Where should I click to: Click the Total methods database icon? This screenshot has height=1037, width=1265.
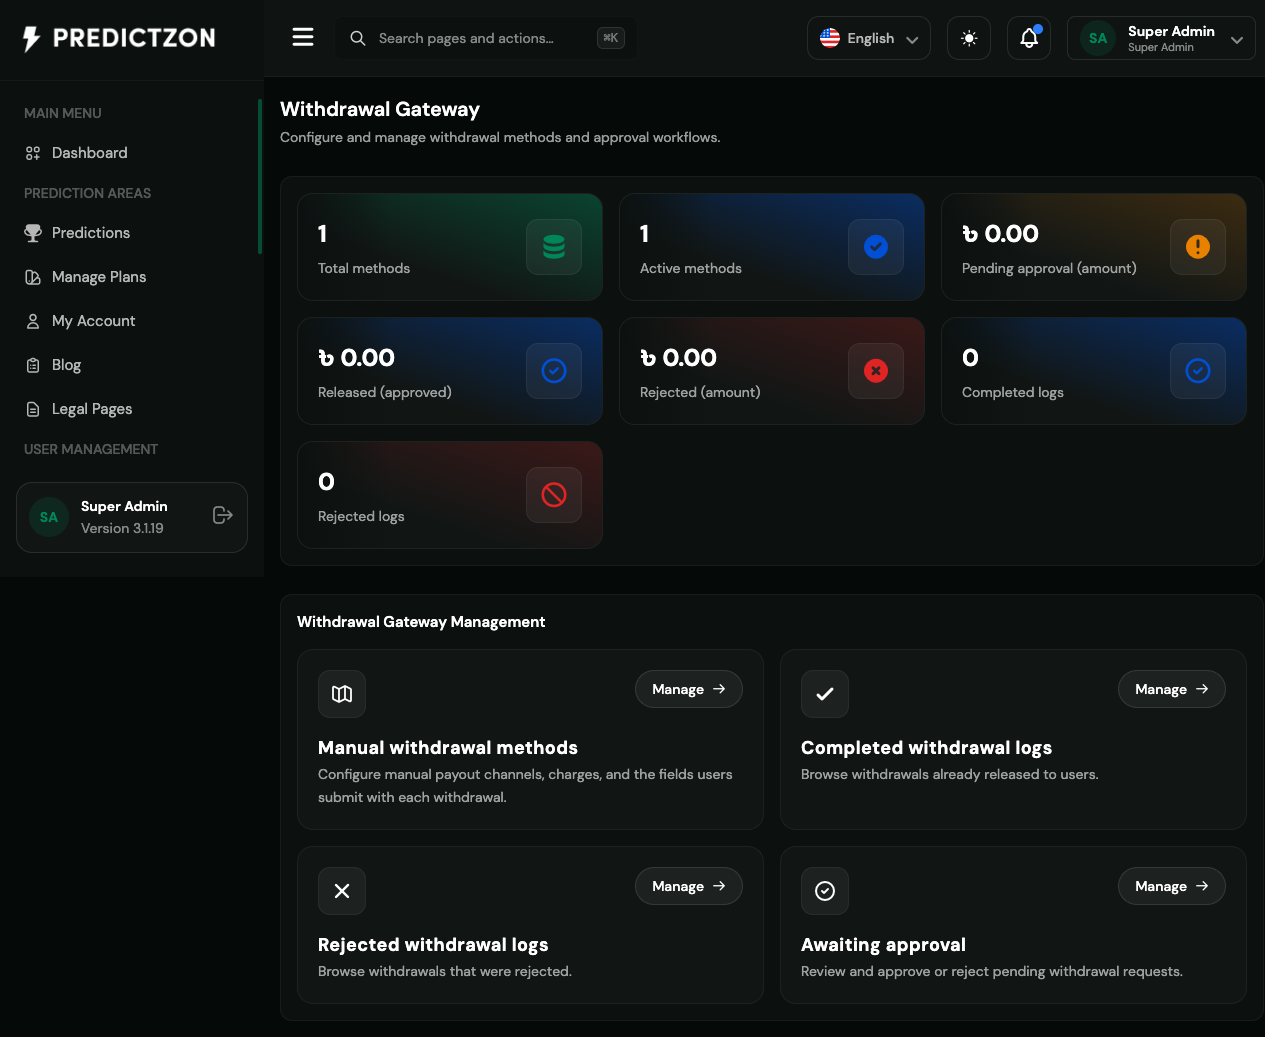click(x=554, y=247)
